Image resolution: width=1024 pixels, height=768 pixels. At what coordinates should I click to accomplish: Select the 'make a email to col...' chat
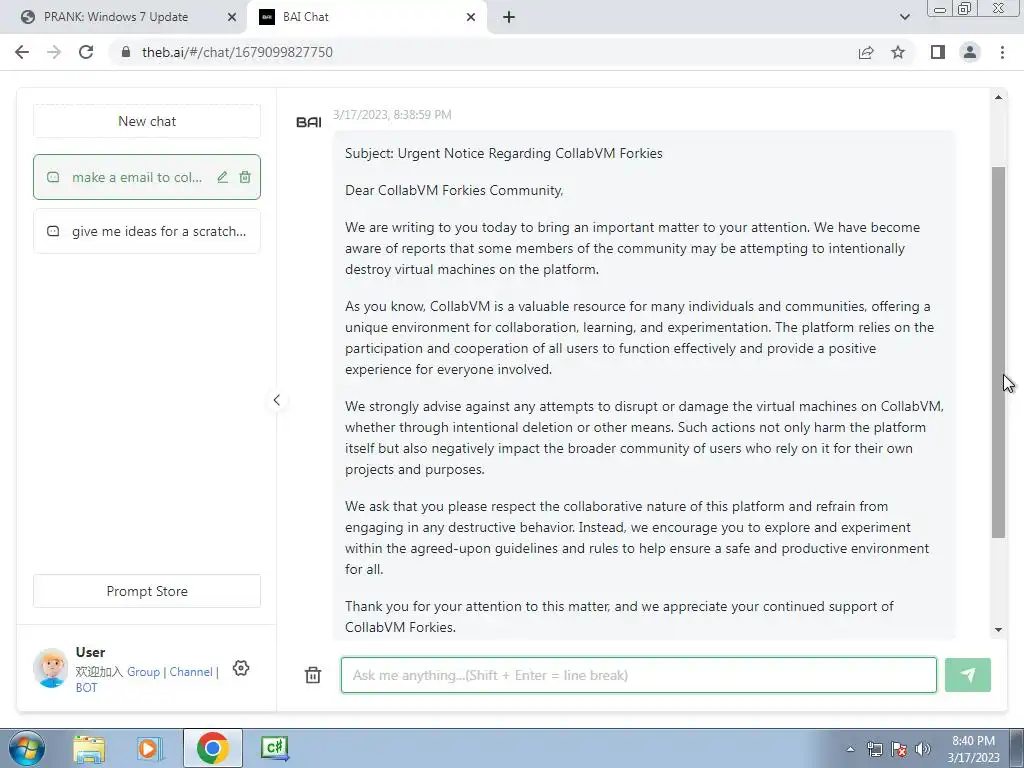pyautogui.click(x=147, y=177)
